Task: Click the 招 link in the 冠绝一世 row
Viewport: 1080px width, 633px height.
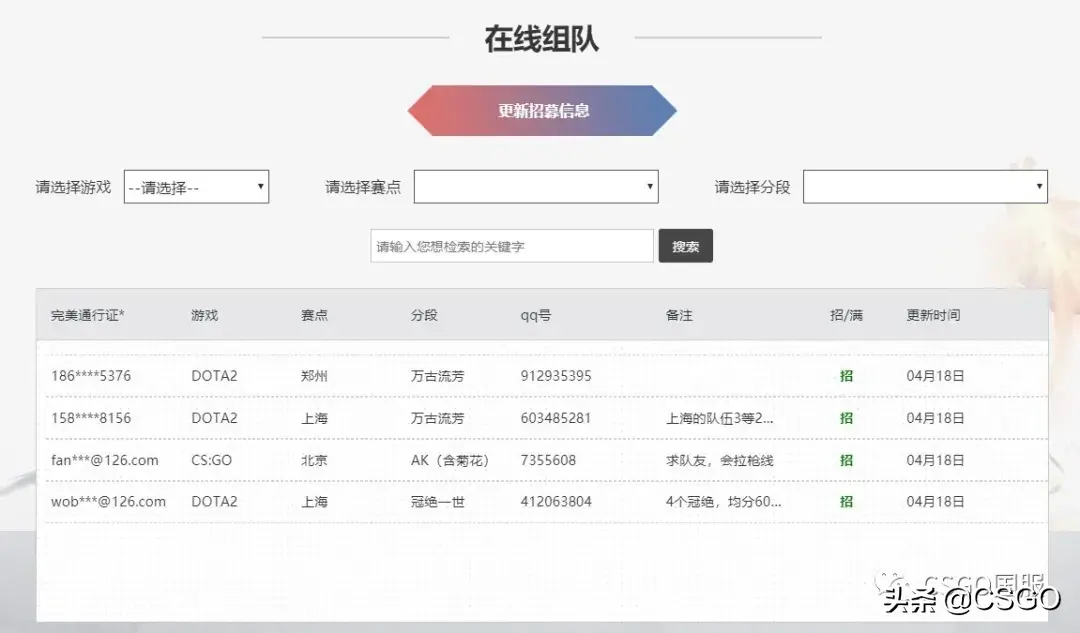Action: [845, 501]
